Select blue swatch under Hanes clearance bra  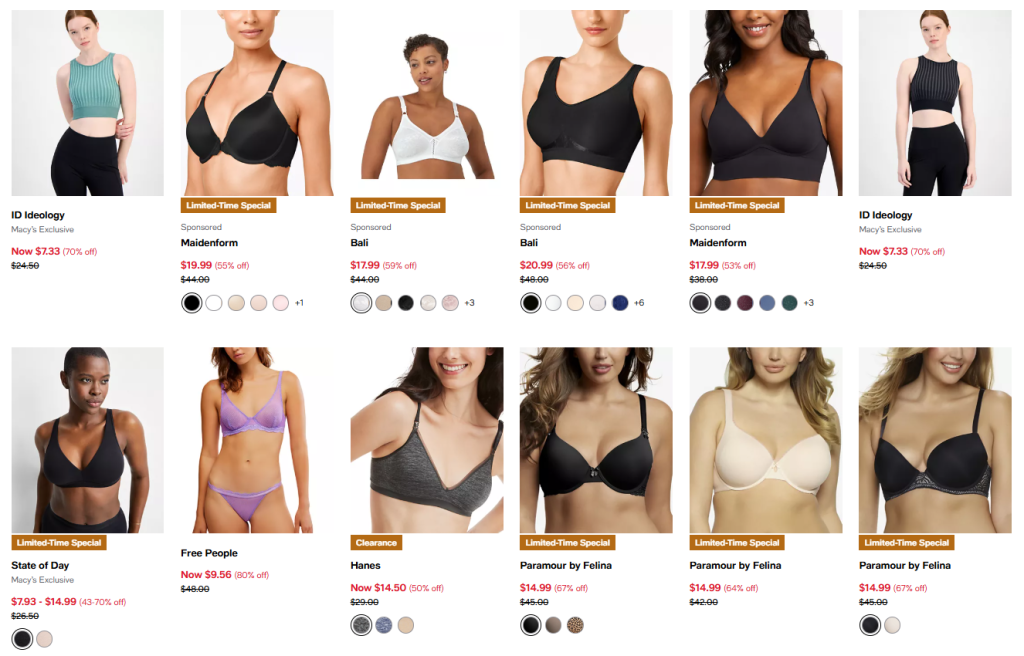(x=384, y=625)
